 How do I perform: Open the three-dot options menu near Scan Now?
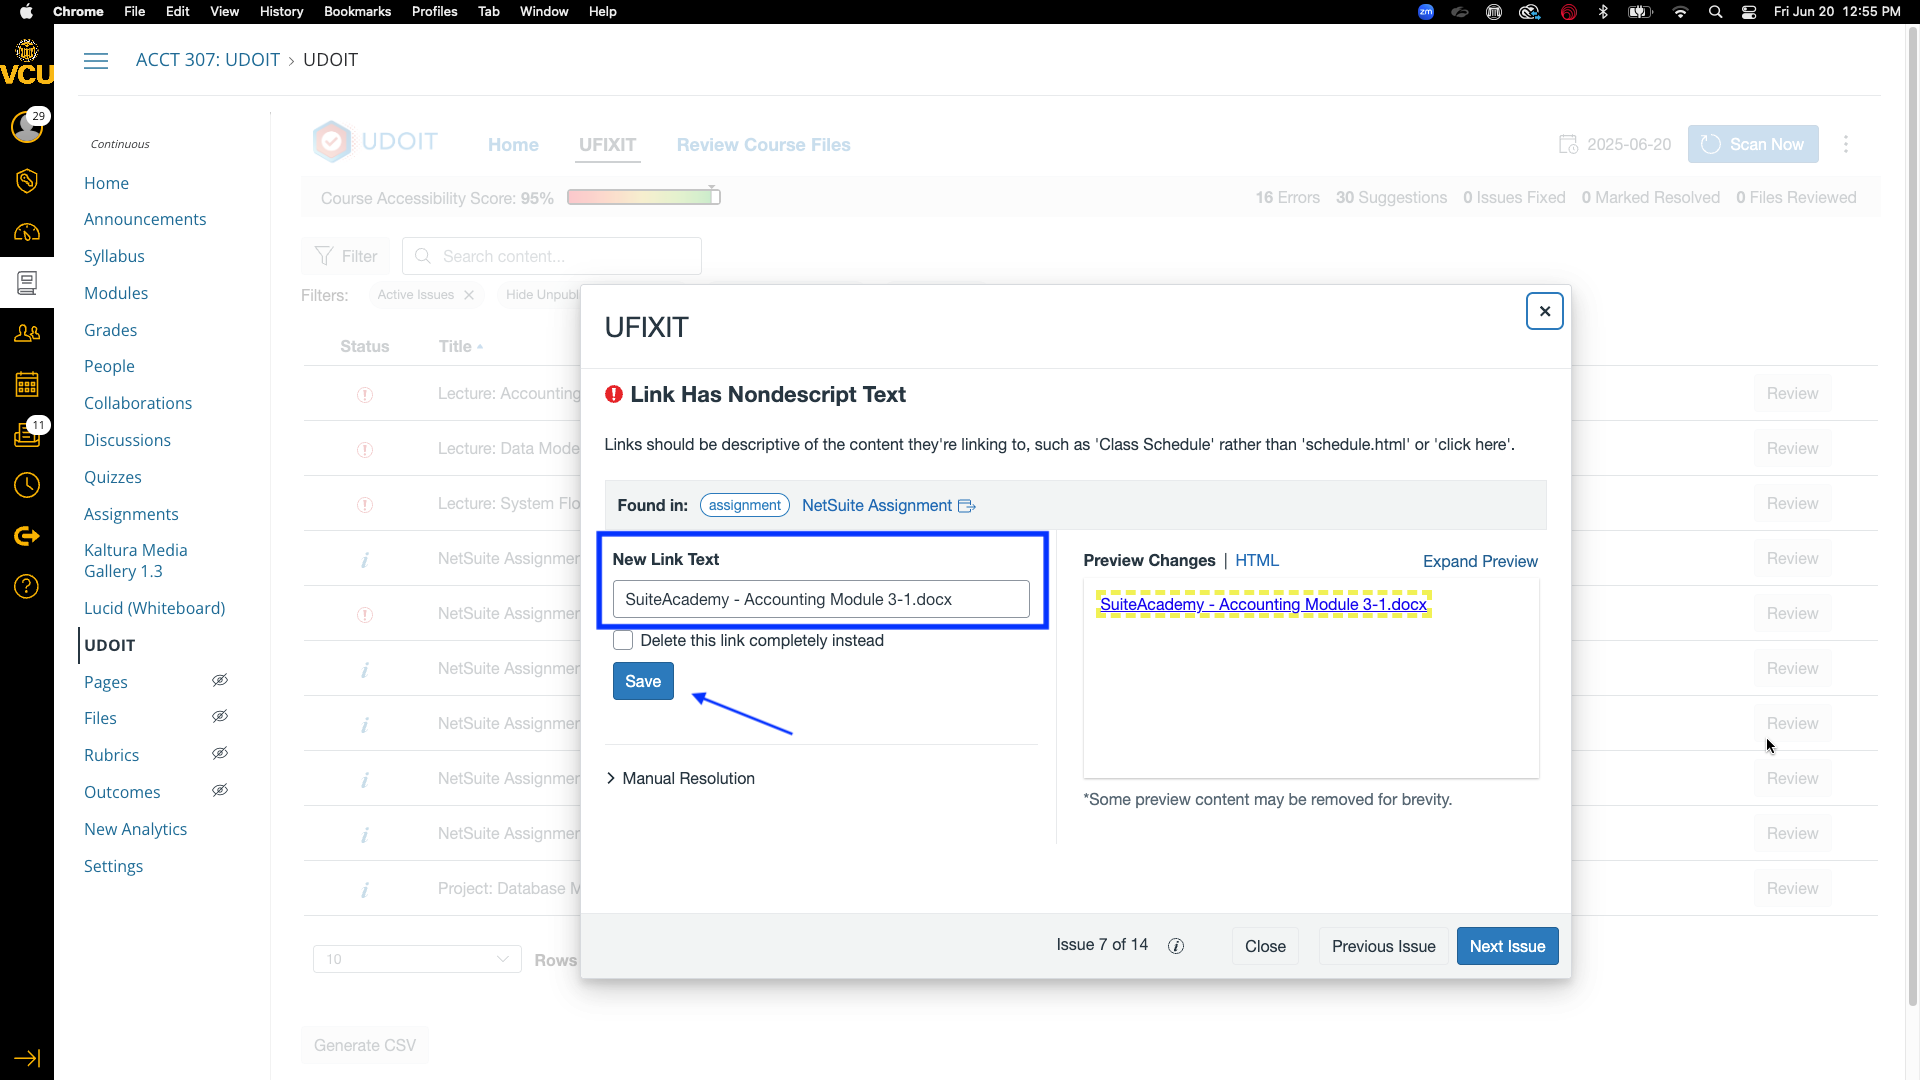pos(1846,144)
